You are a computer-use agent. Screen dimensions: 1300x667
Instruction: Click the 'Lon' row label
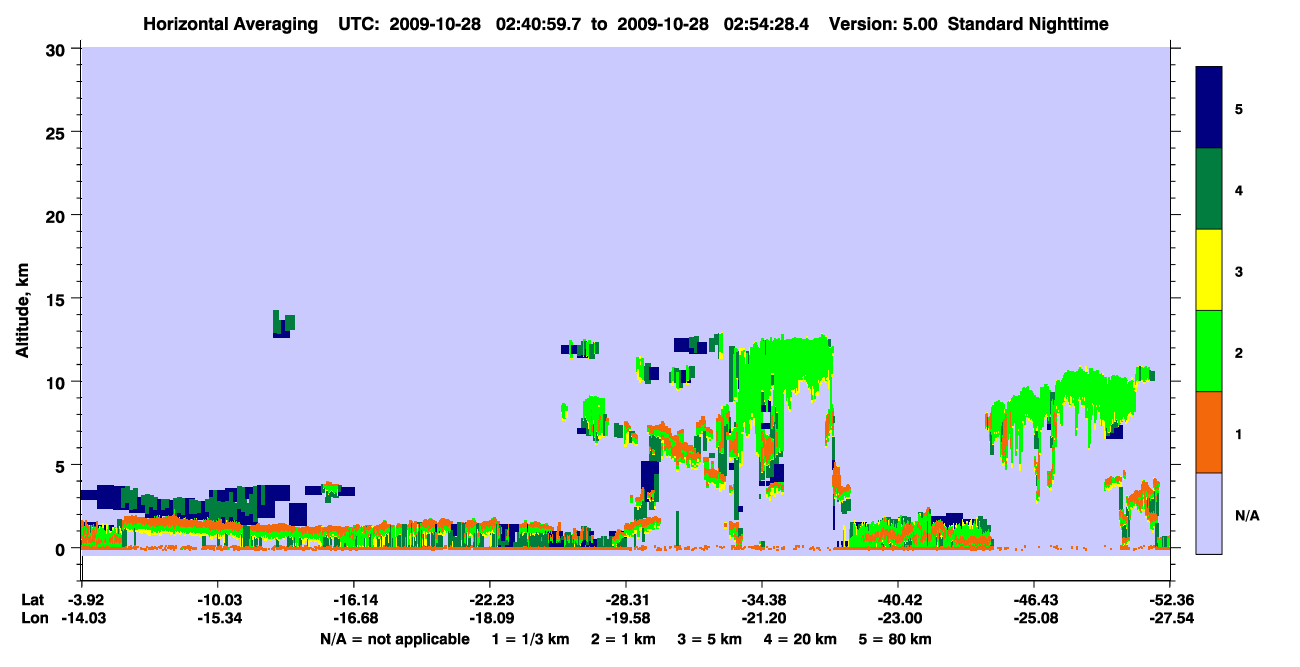(x=33, y=619)
